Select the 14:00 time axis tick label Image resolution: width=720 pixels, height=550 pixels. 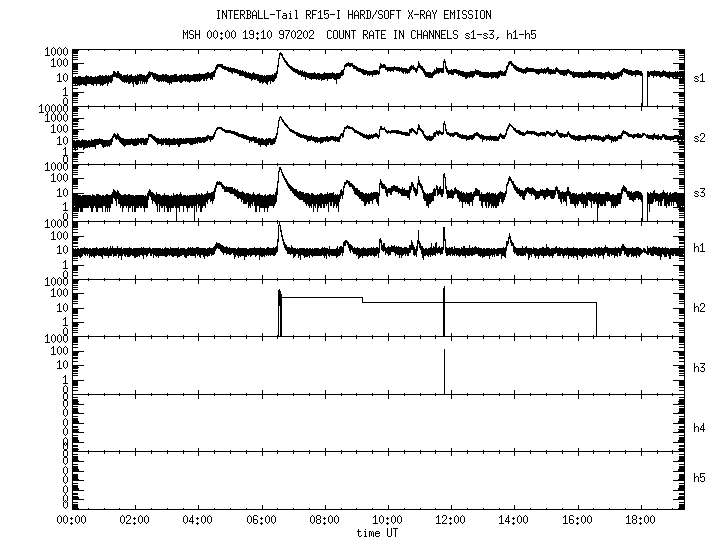point(514,520)
